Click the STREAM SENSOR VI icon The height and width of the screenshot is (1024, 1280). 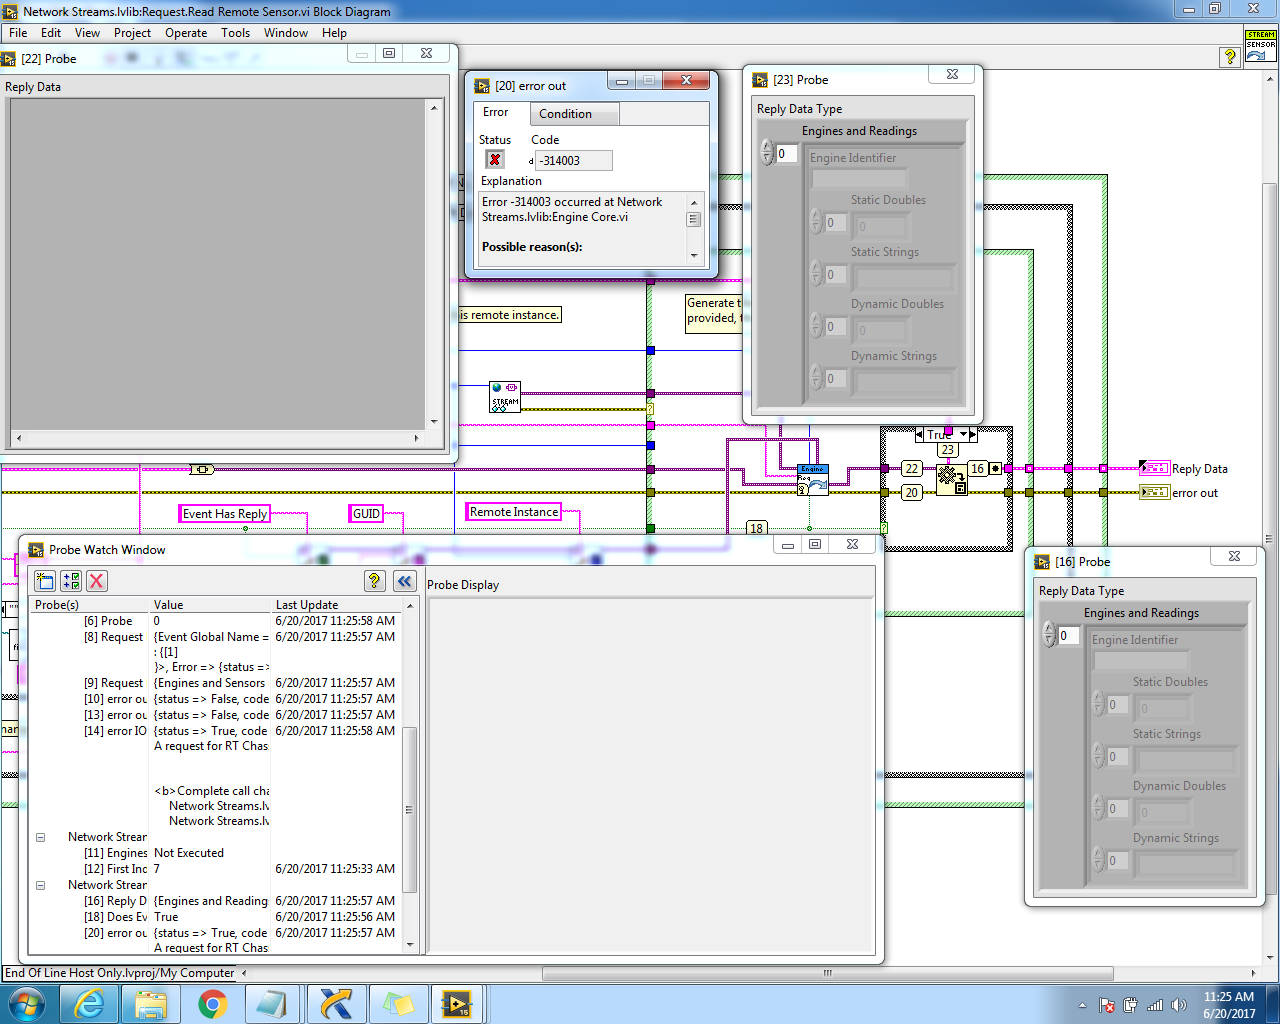tap(1261, 46)
